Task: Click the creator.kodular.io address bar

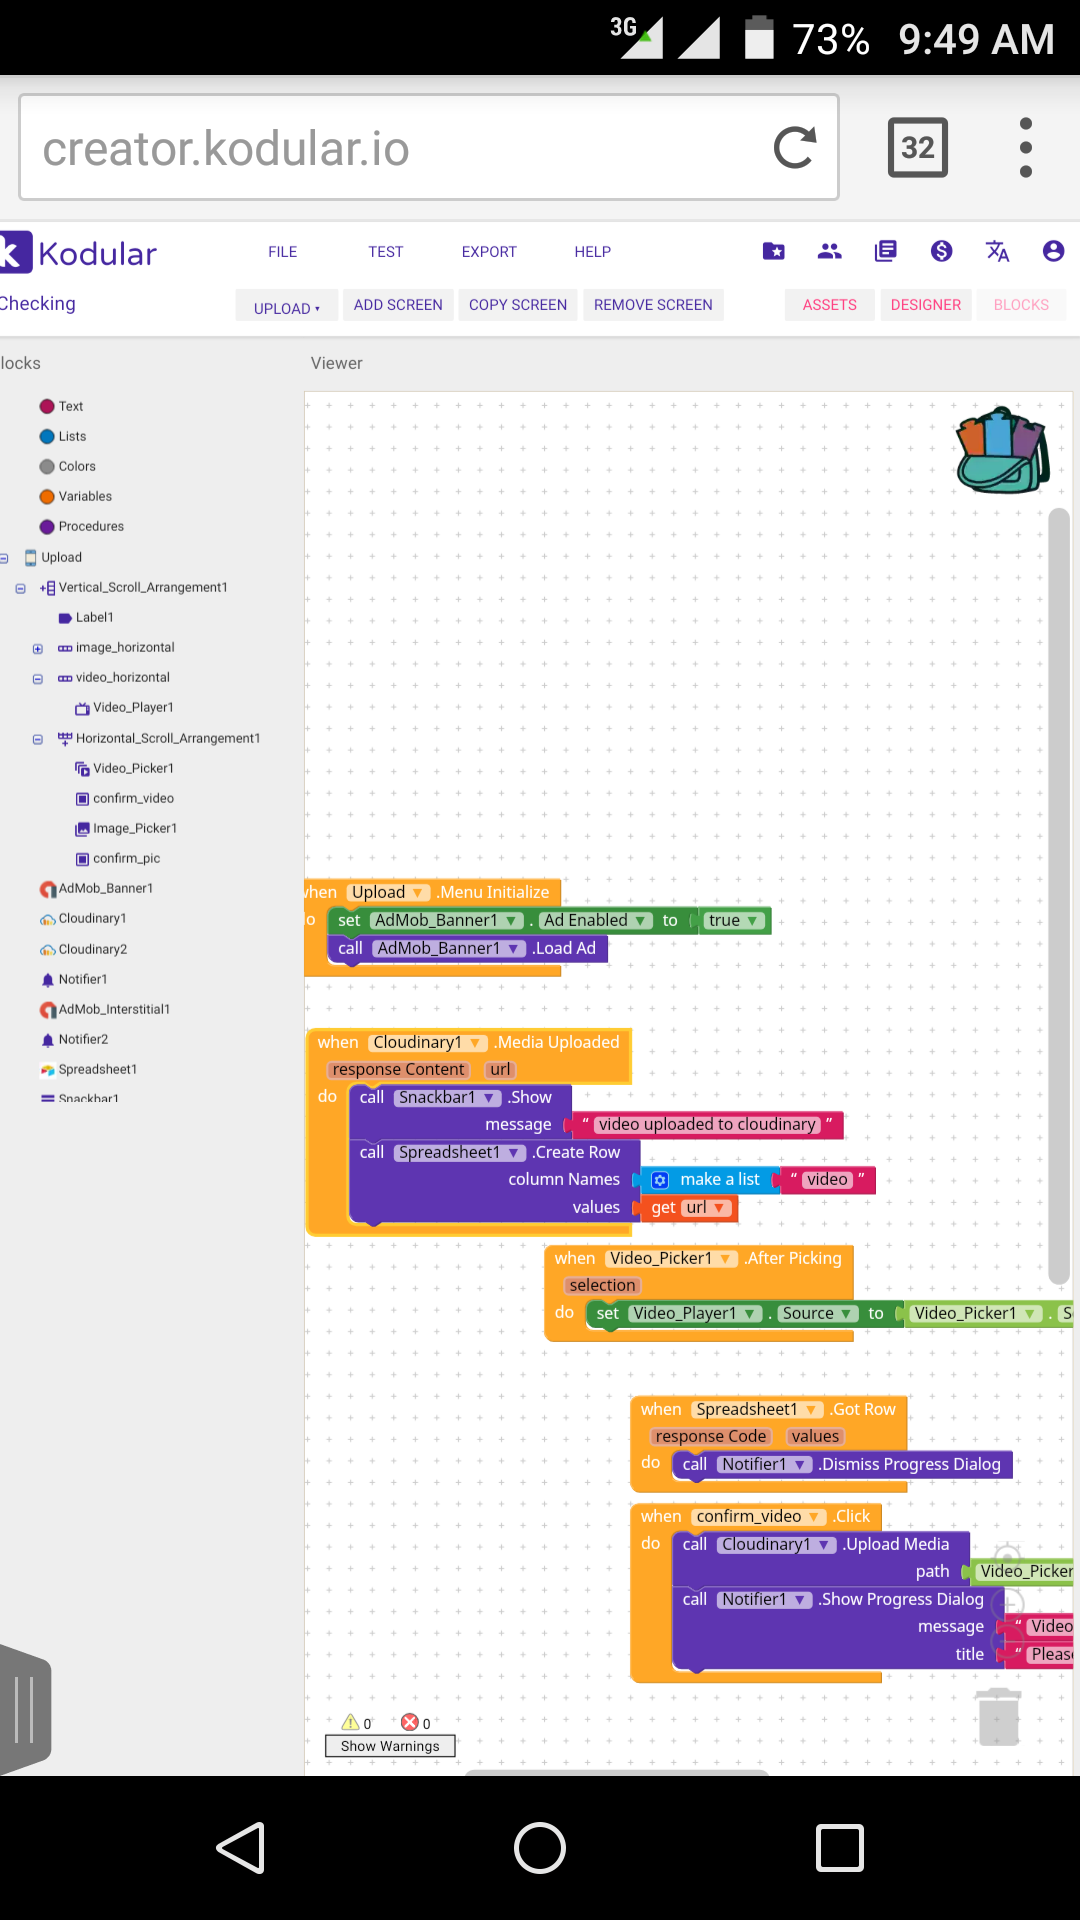Action: click(x=429, y=148)
